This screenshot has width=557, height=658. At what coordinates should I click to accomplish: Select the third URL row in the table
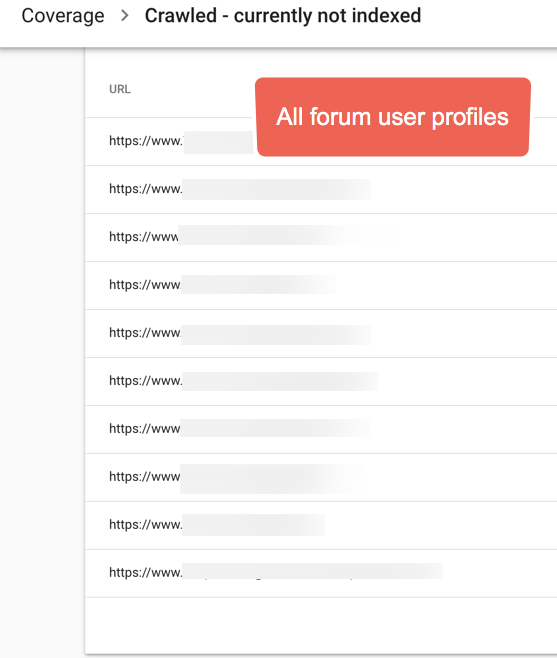click(x=321, y=237)
